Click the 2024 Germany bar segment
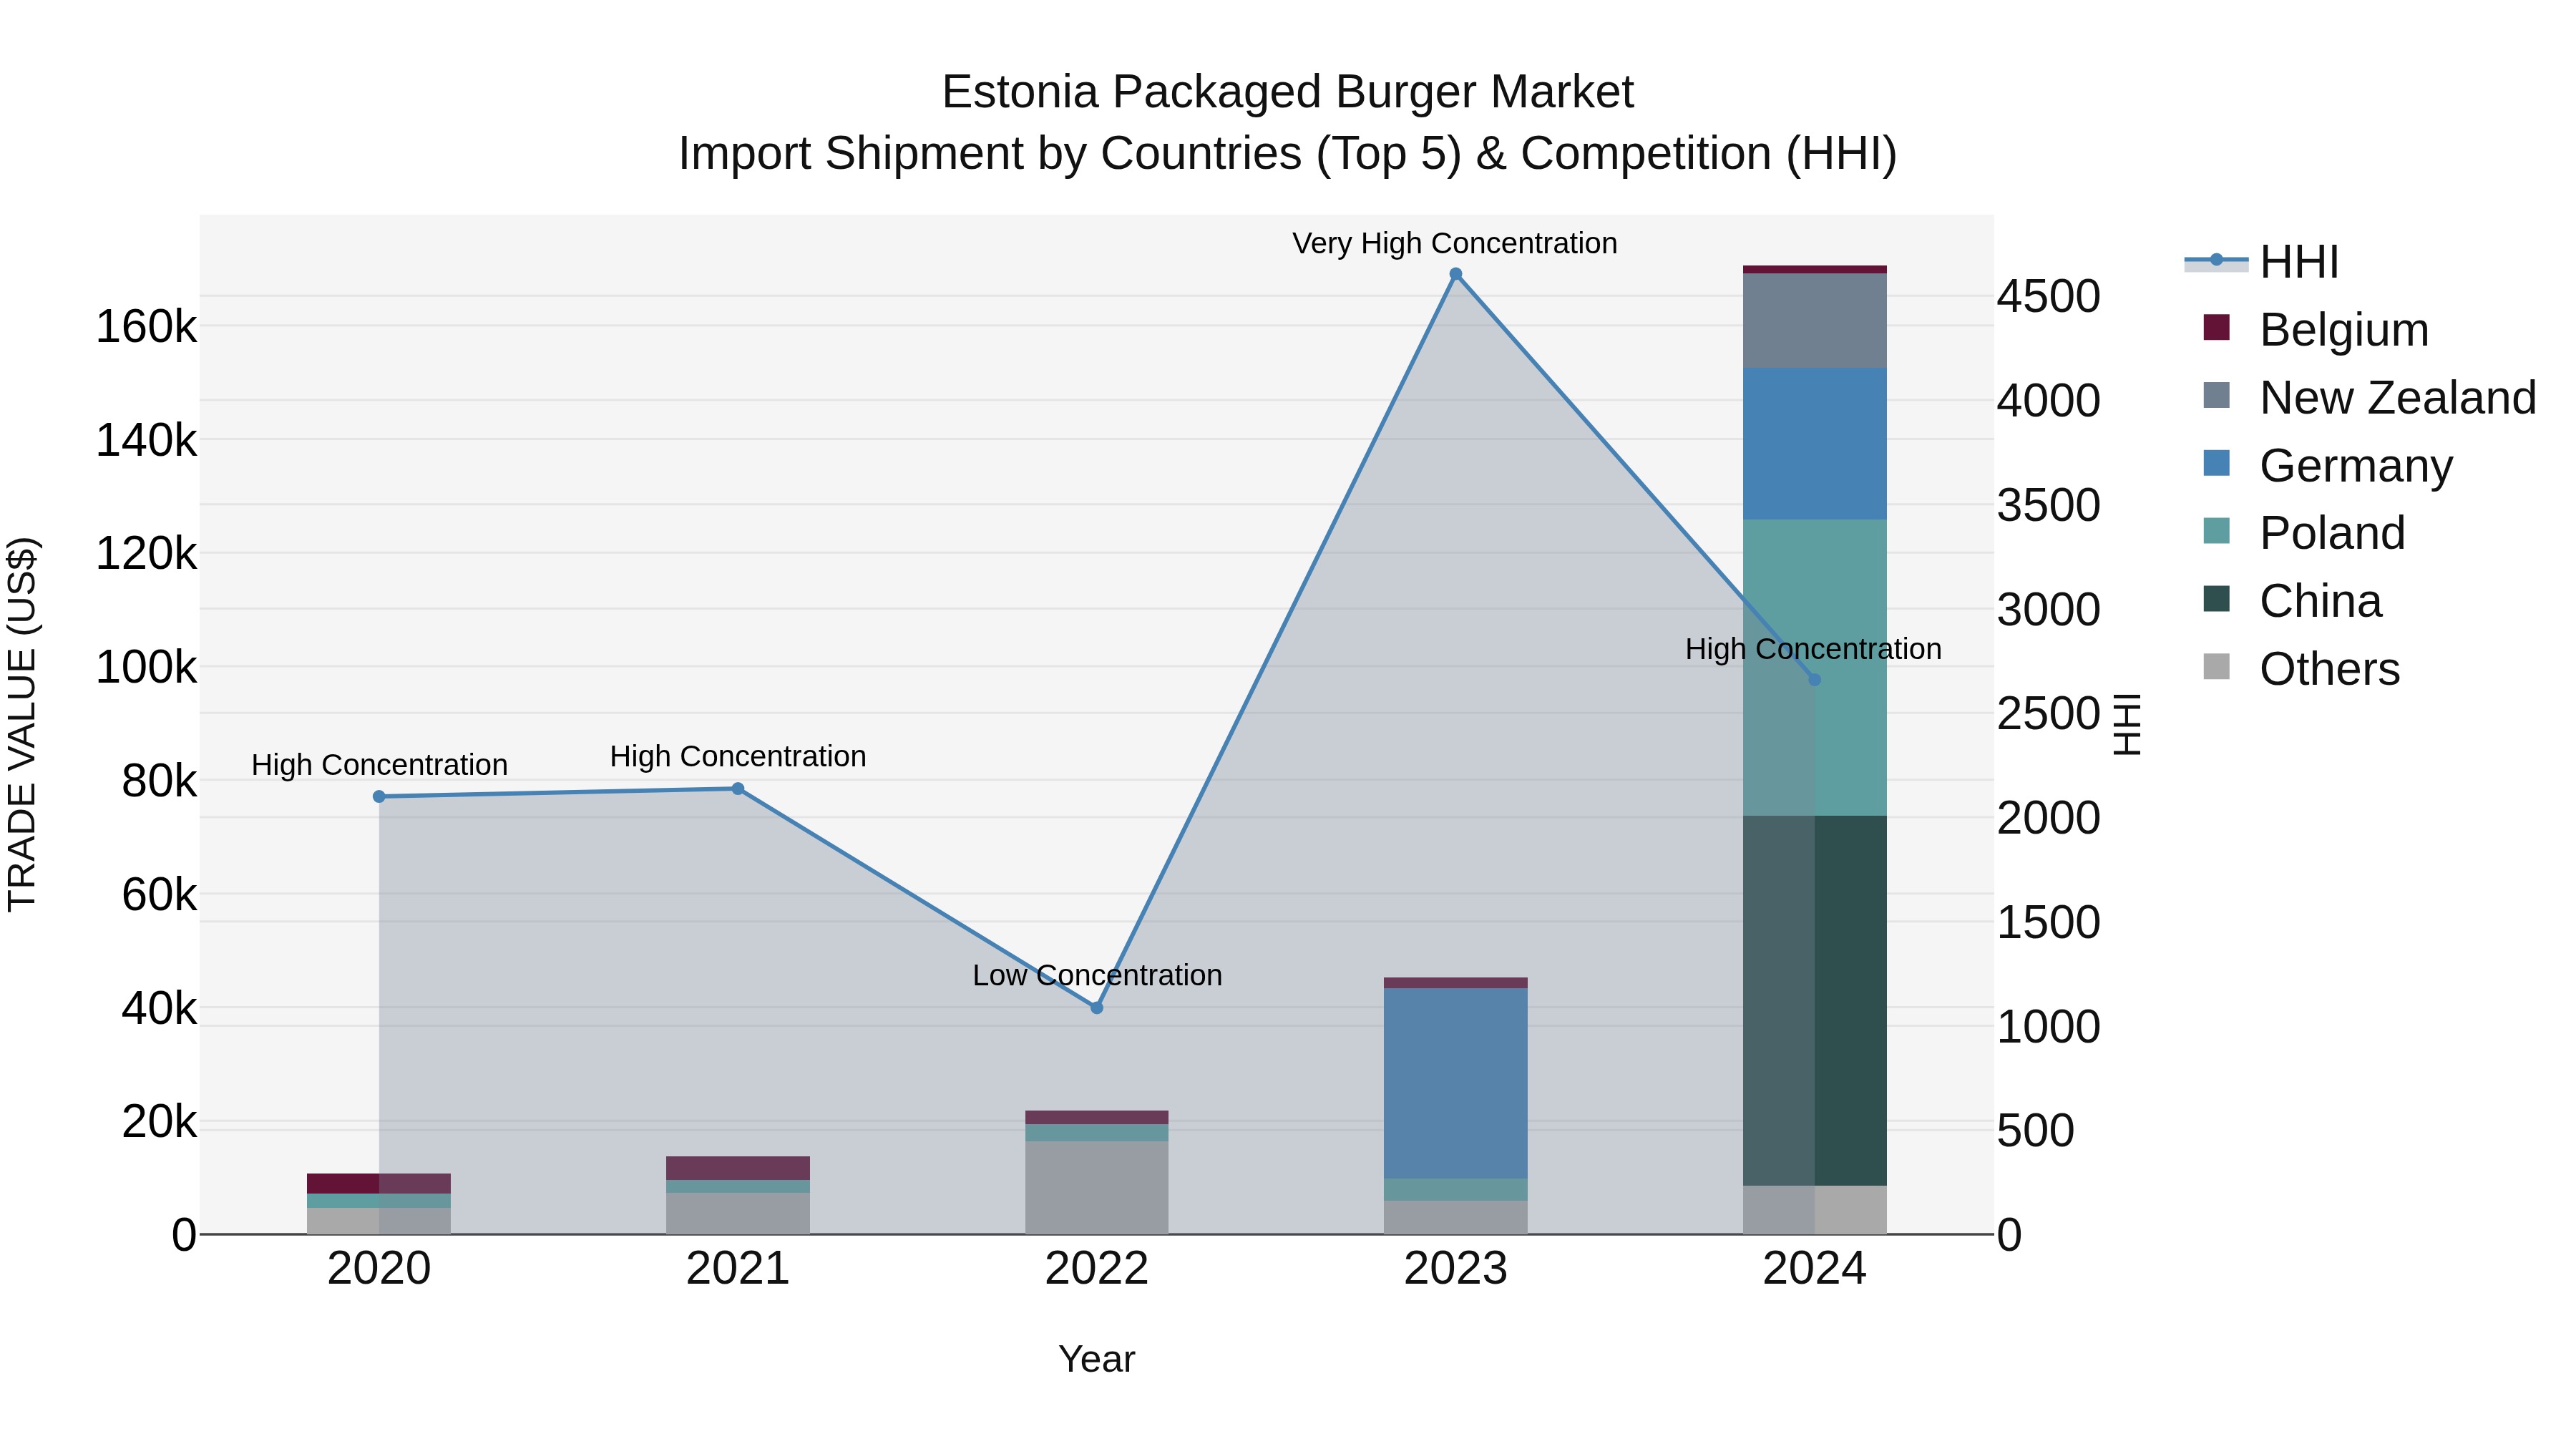Screen dimensions: 2576x1449 coord(1815,444)
